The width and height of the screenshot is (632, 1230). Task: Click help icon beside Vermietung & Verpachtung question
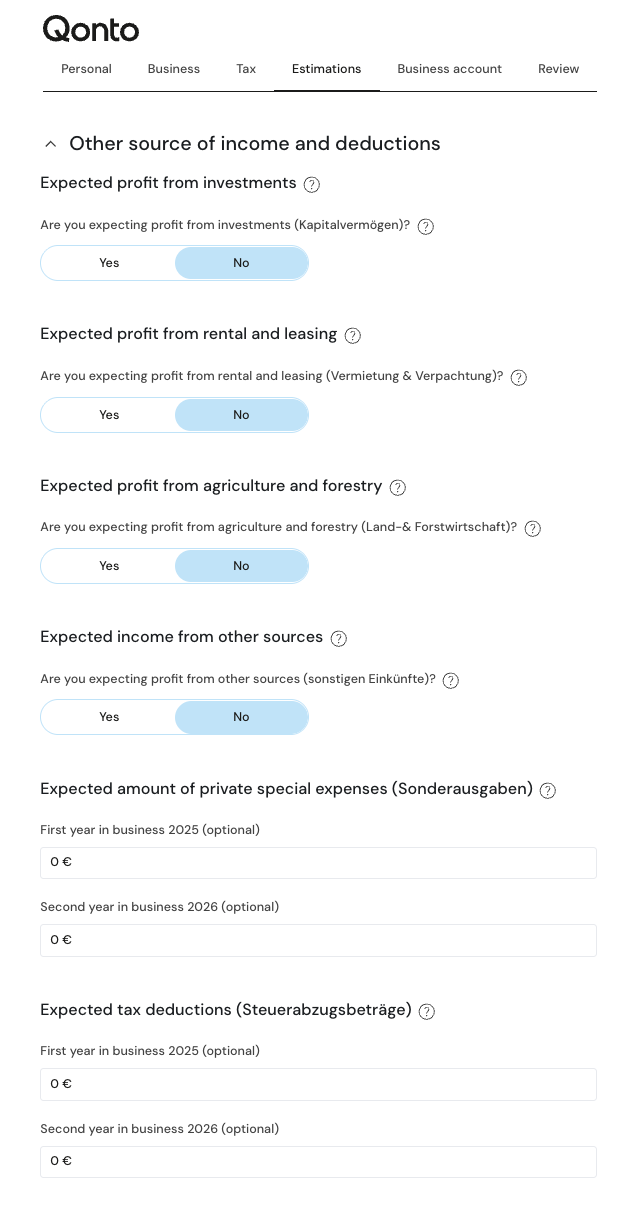[x=519, y=378]
